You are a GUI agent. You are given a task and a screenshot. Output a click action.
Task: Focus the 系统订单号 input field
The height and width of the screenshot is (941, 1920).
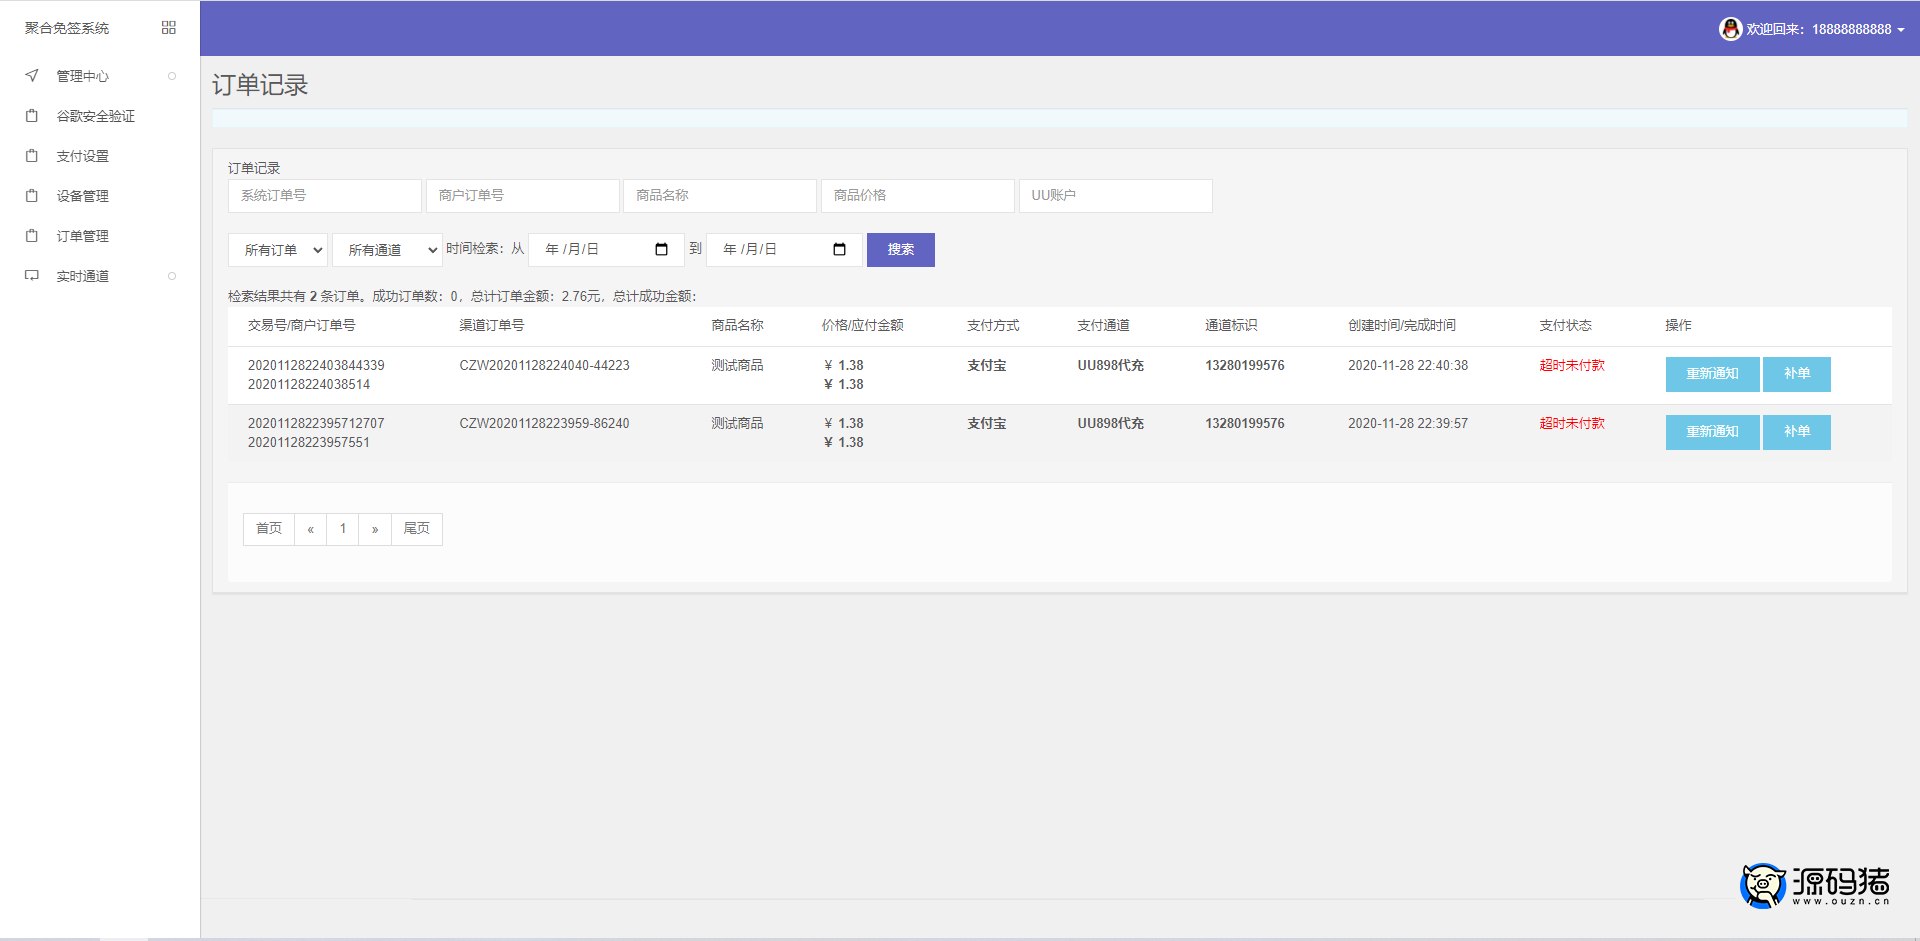[324, 196]
